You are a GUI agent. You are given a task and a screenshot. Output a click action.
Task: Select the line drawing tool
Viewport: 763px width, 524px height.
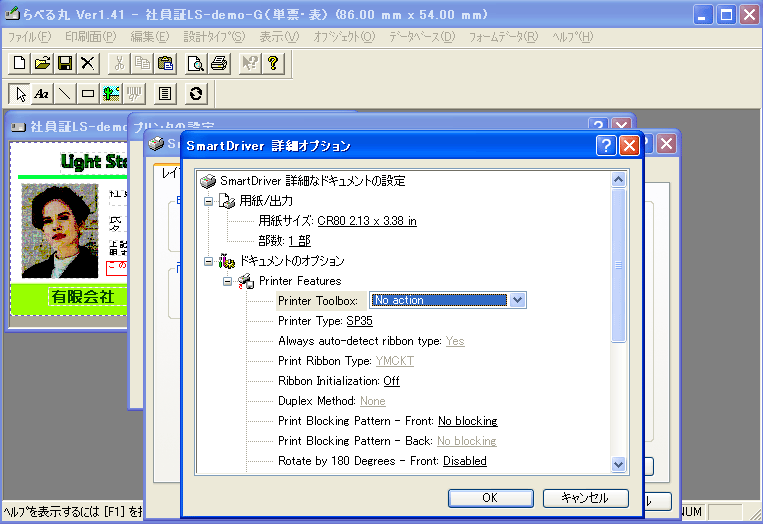pyautogui.click(x=65, y=93)
